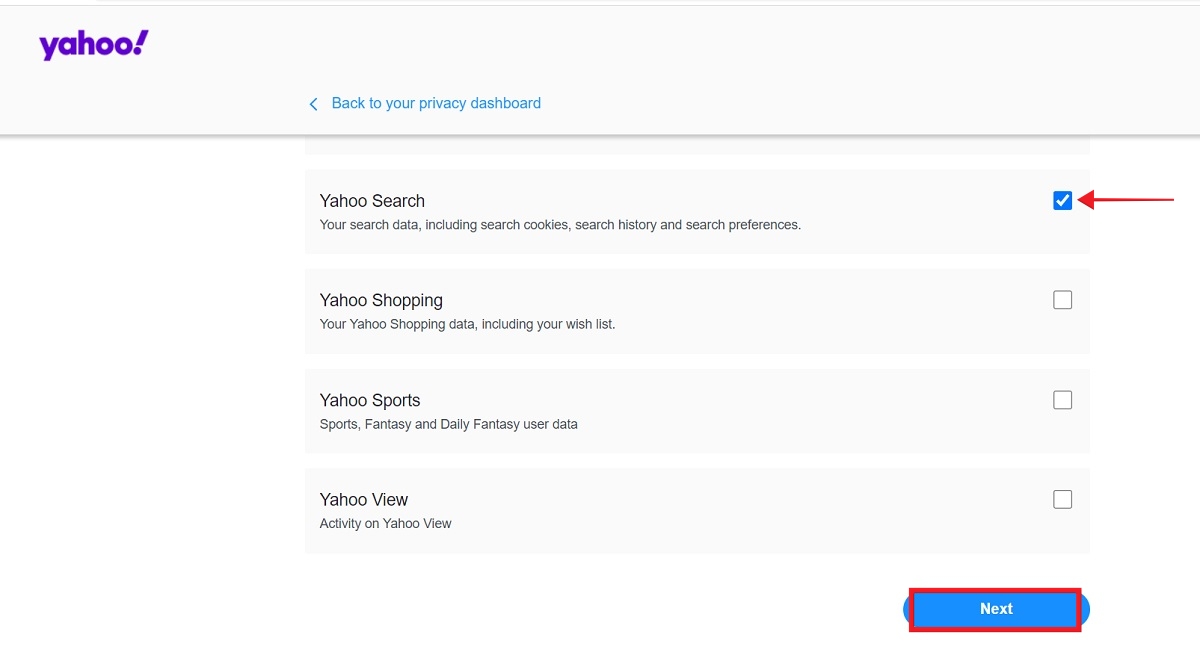Select the Yahoo View checkbox
This screenshot has height=661, width=1200.
1062,498
